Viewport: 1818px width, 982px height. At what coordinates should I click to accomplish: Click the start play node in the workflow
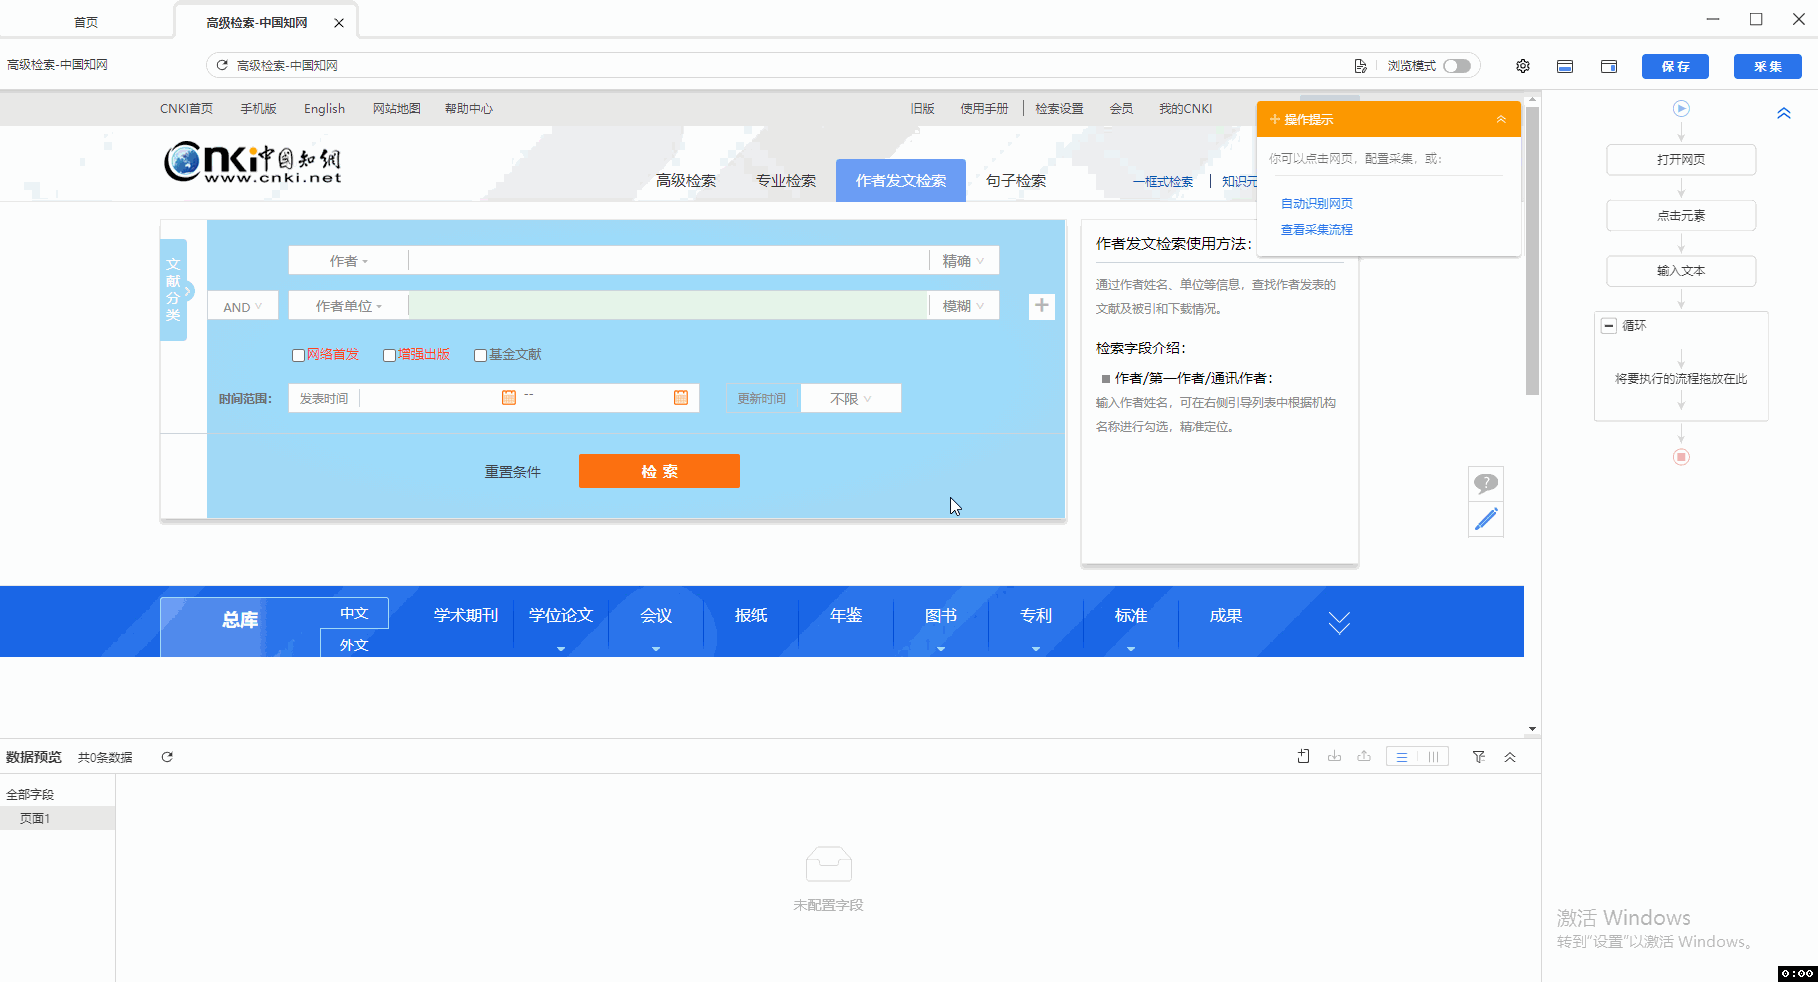pyautogui.click(x=1681, y=108)
